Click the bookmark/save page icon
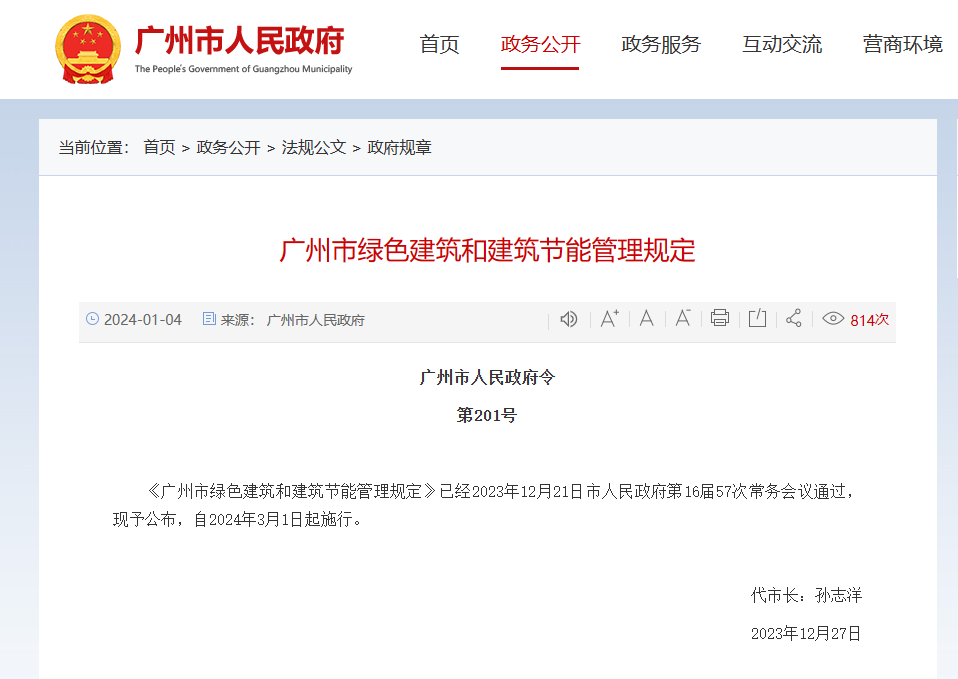Image resolution: width=958 pixels, height=679 pixels. coord(758,318)
